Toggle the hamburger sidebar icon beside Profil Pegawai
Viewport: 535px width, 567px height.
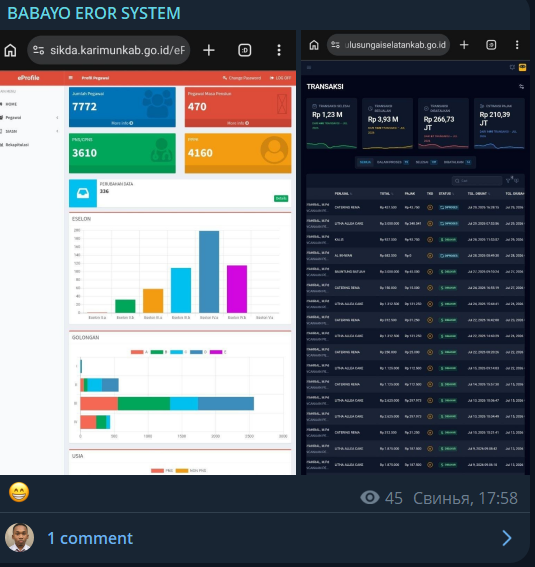(x=71, y=78)
